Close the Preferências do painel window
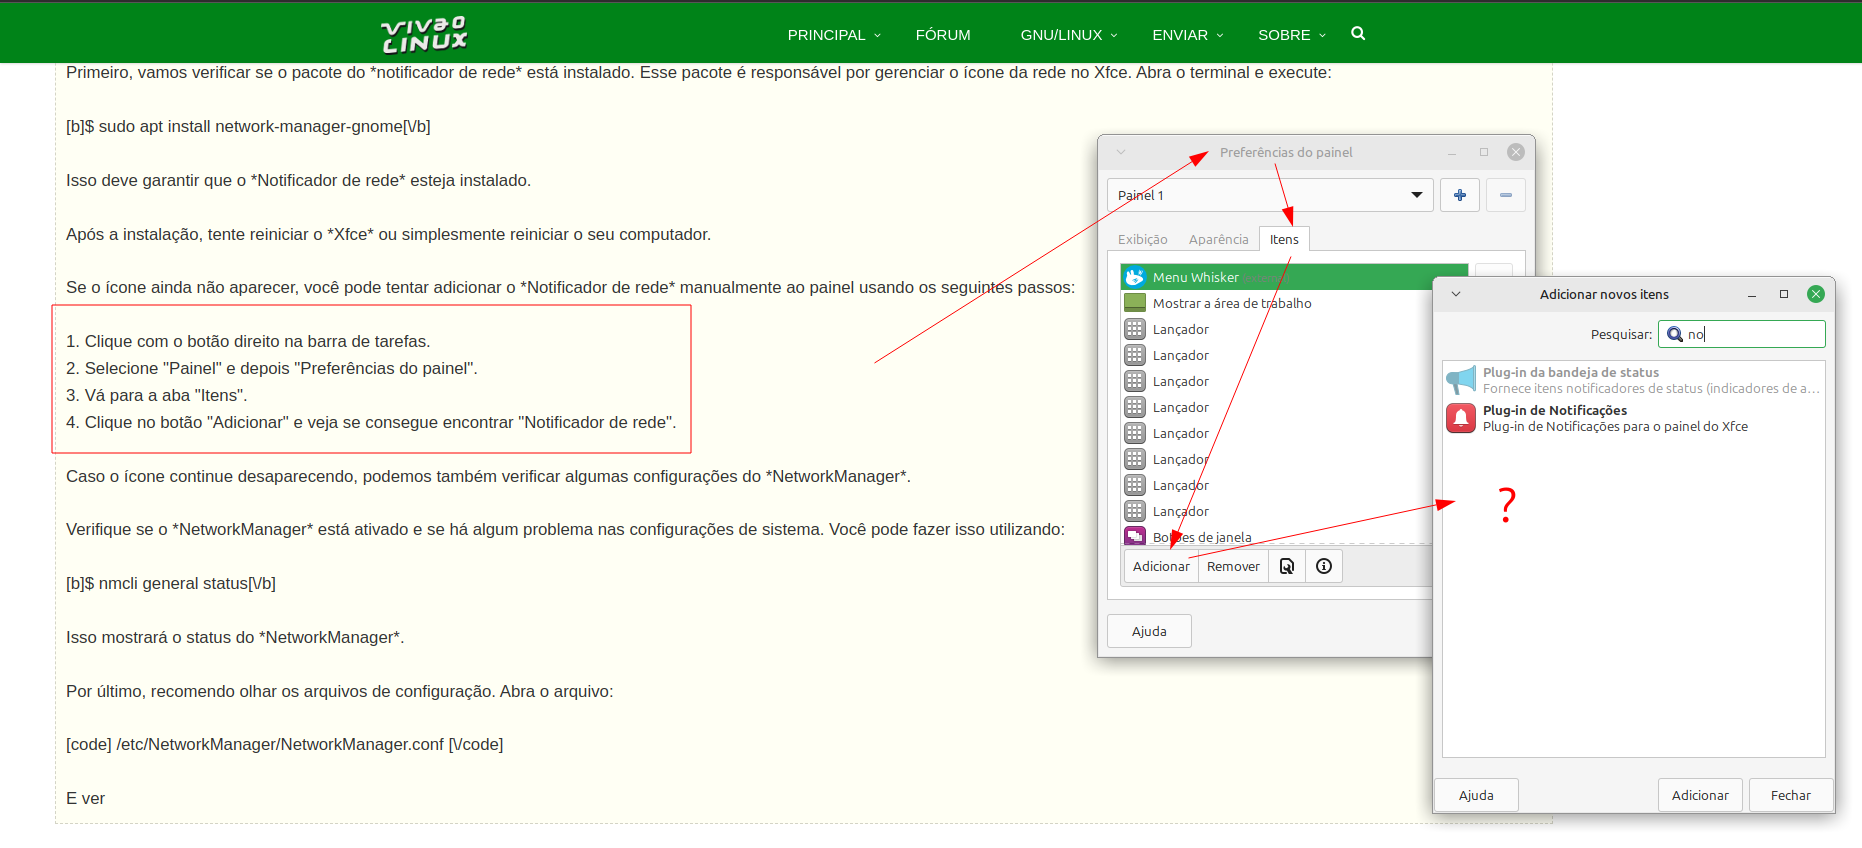 [1516, 152]
